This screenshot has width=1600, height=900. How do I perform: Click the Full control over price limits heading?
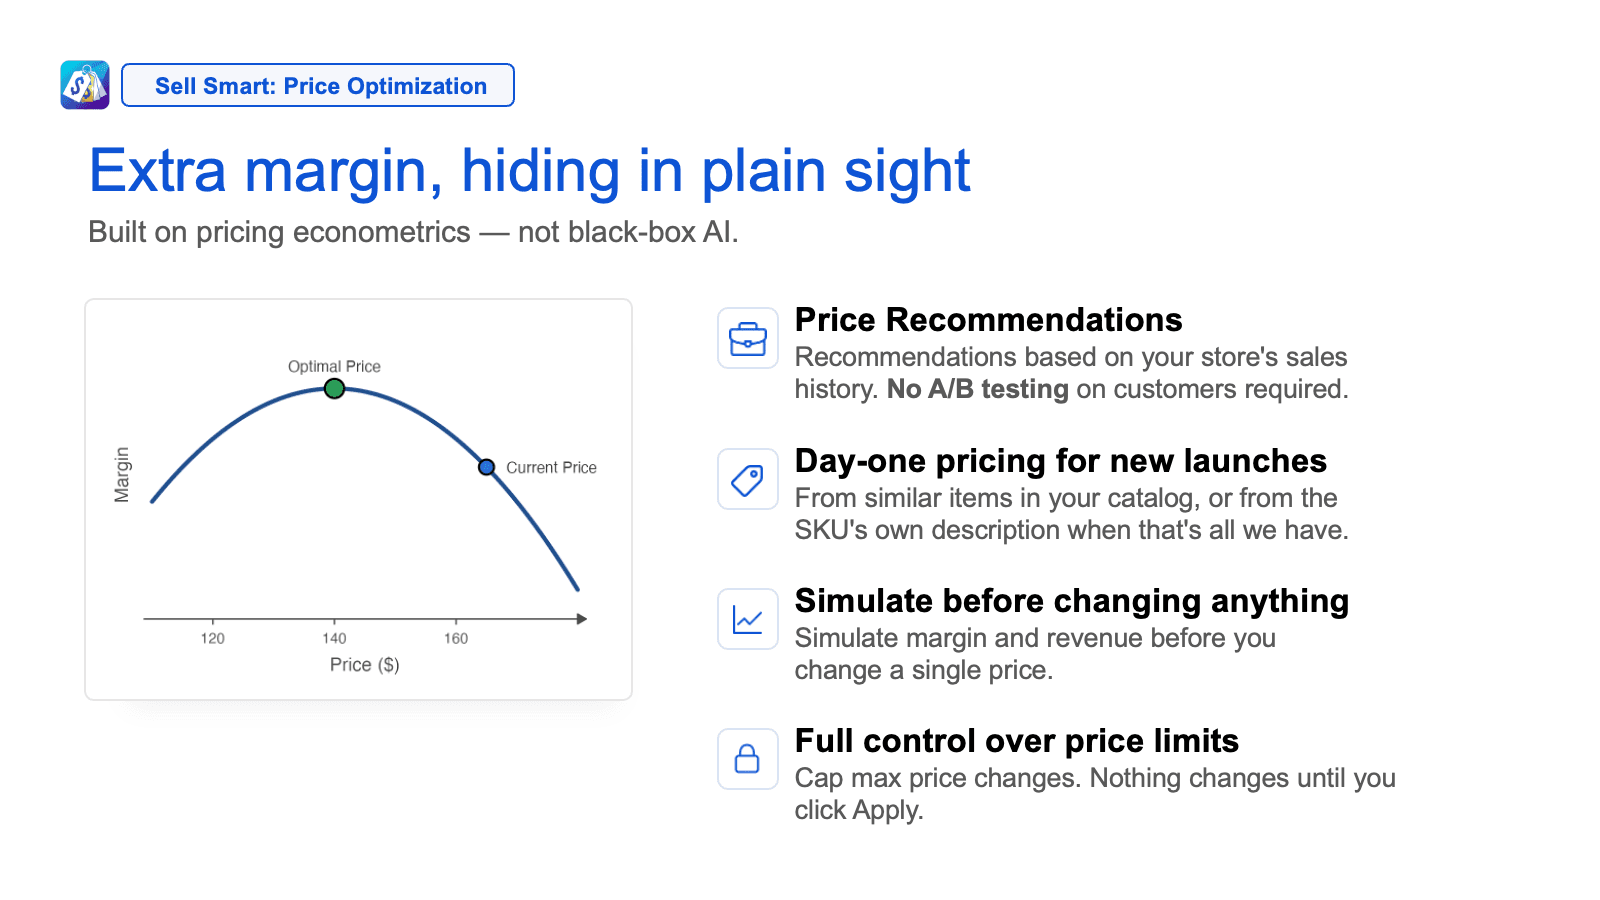click(x=1016, y=741)
